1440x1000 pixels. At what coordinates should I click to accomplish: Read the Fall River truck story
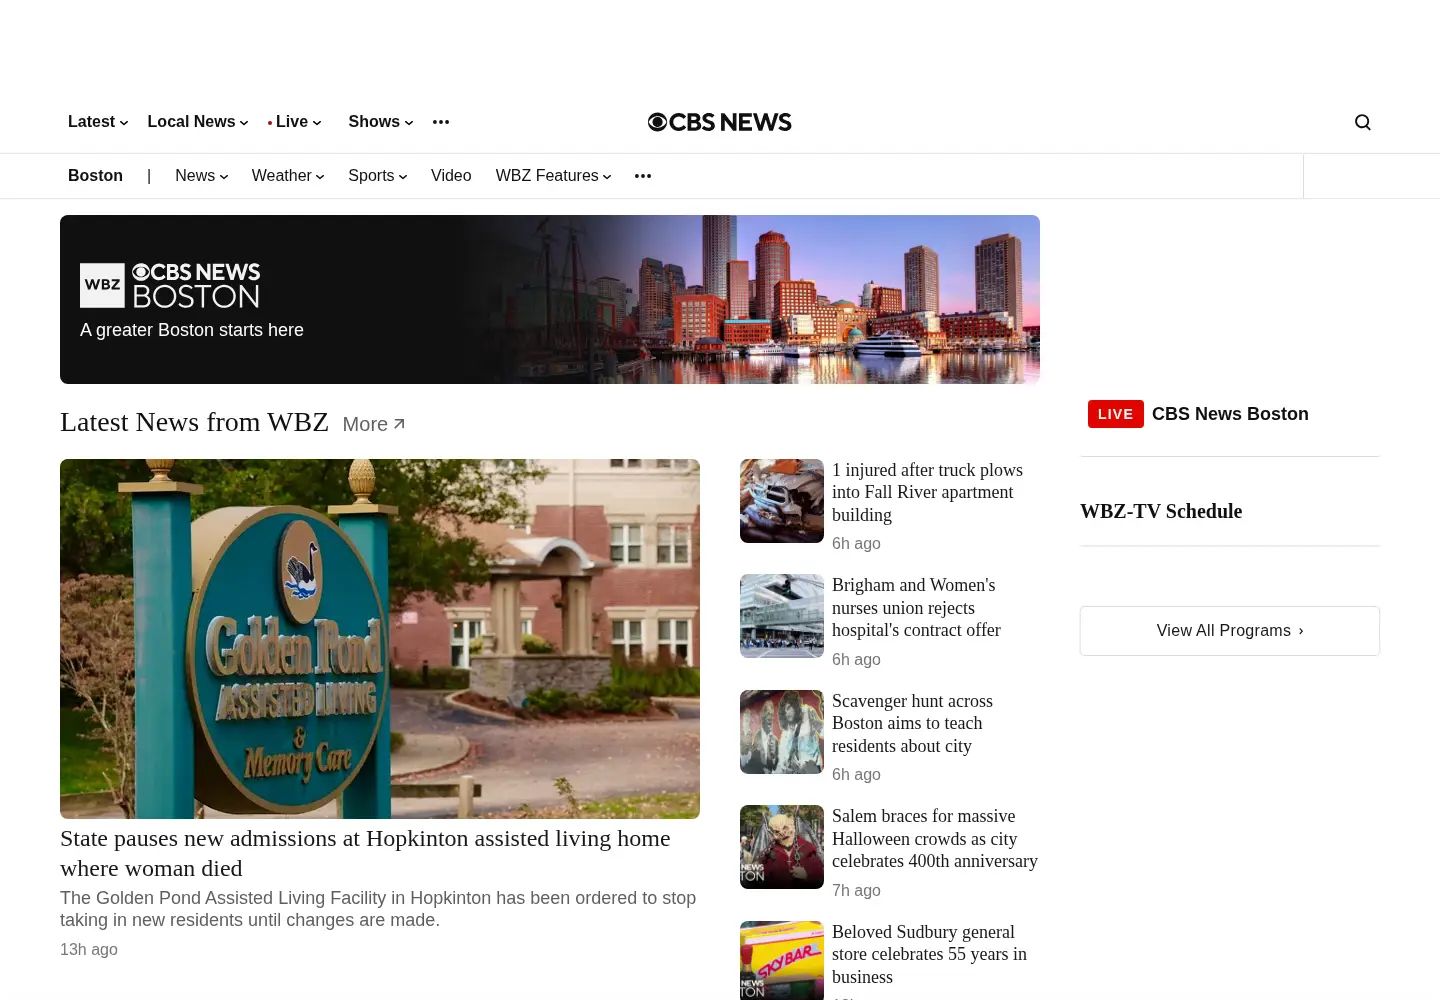pyautogui.click(x=927, y=492)
